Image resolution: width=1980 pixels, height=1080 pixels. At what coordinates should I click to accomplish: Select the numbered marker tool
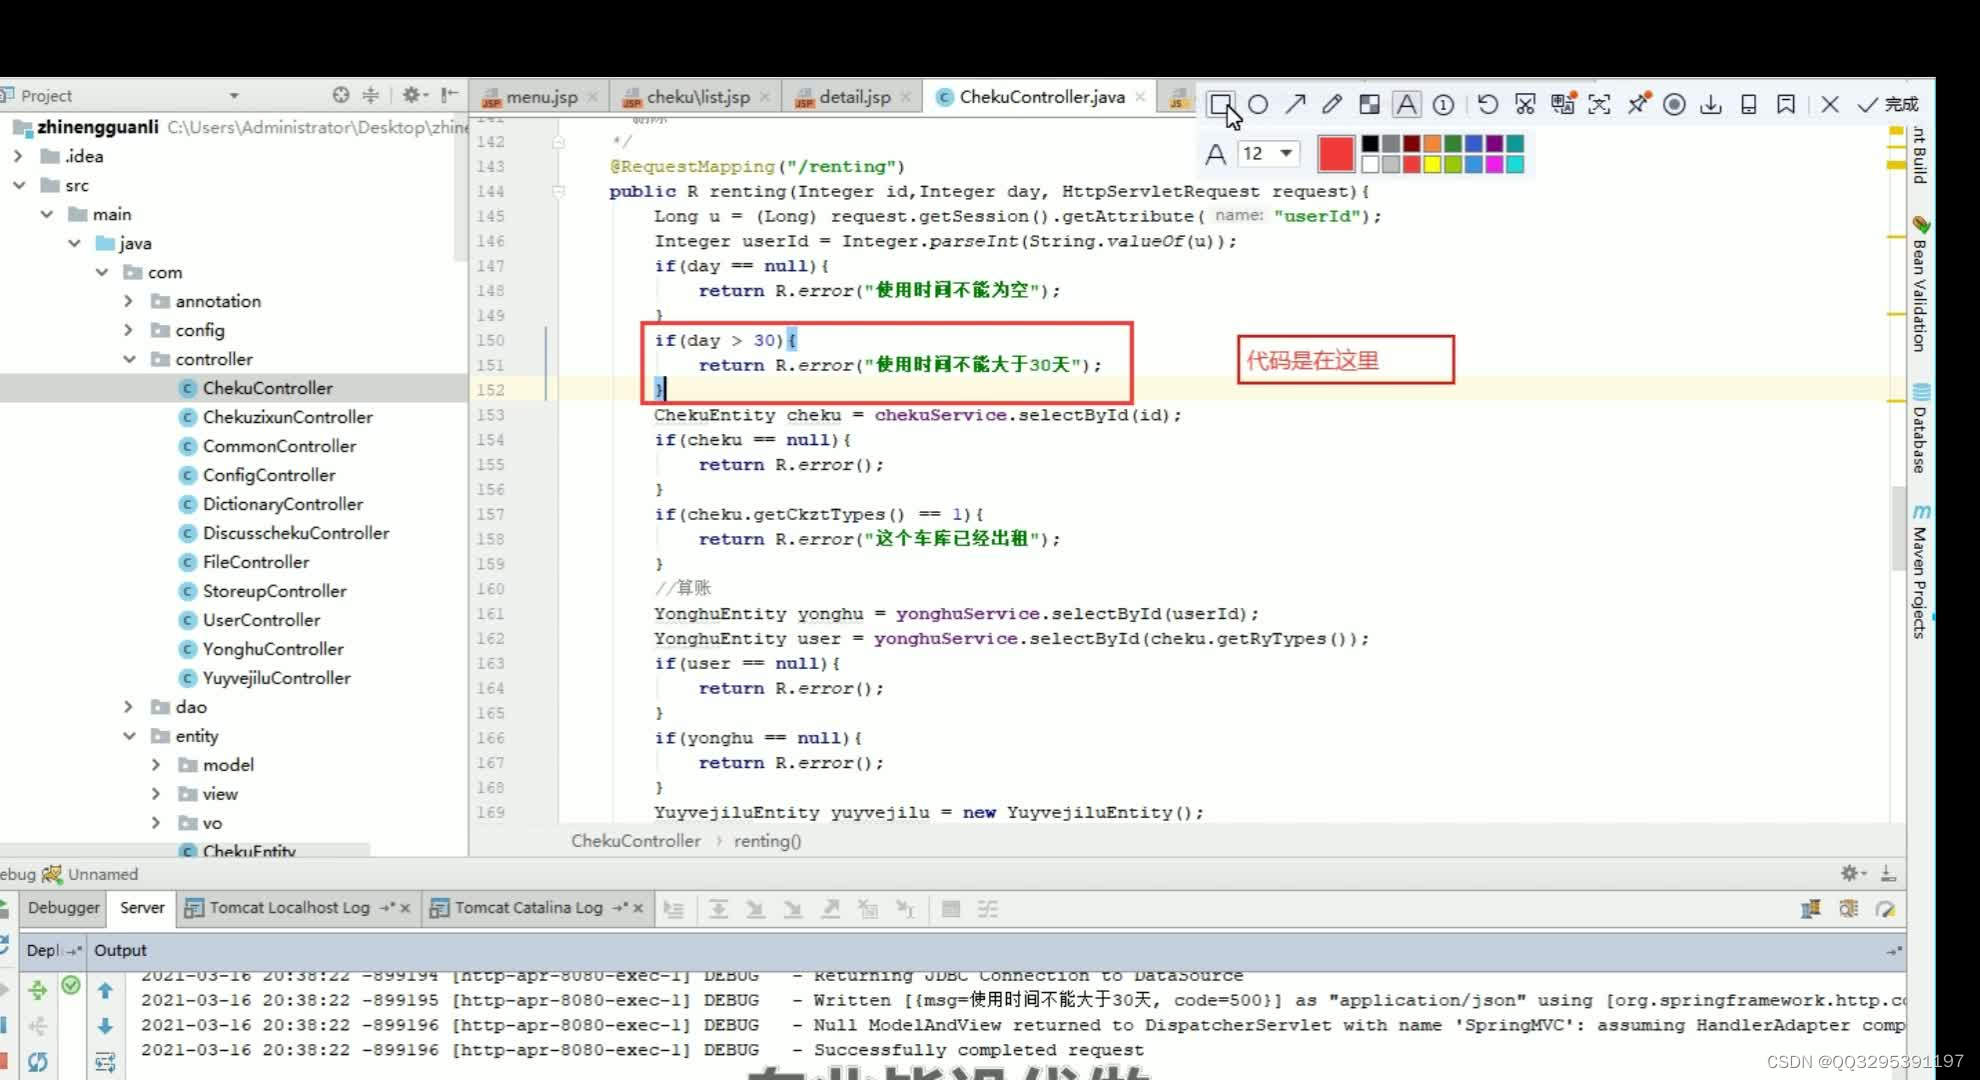click(x=1443, y=104)
